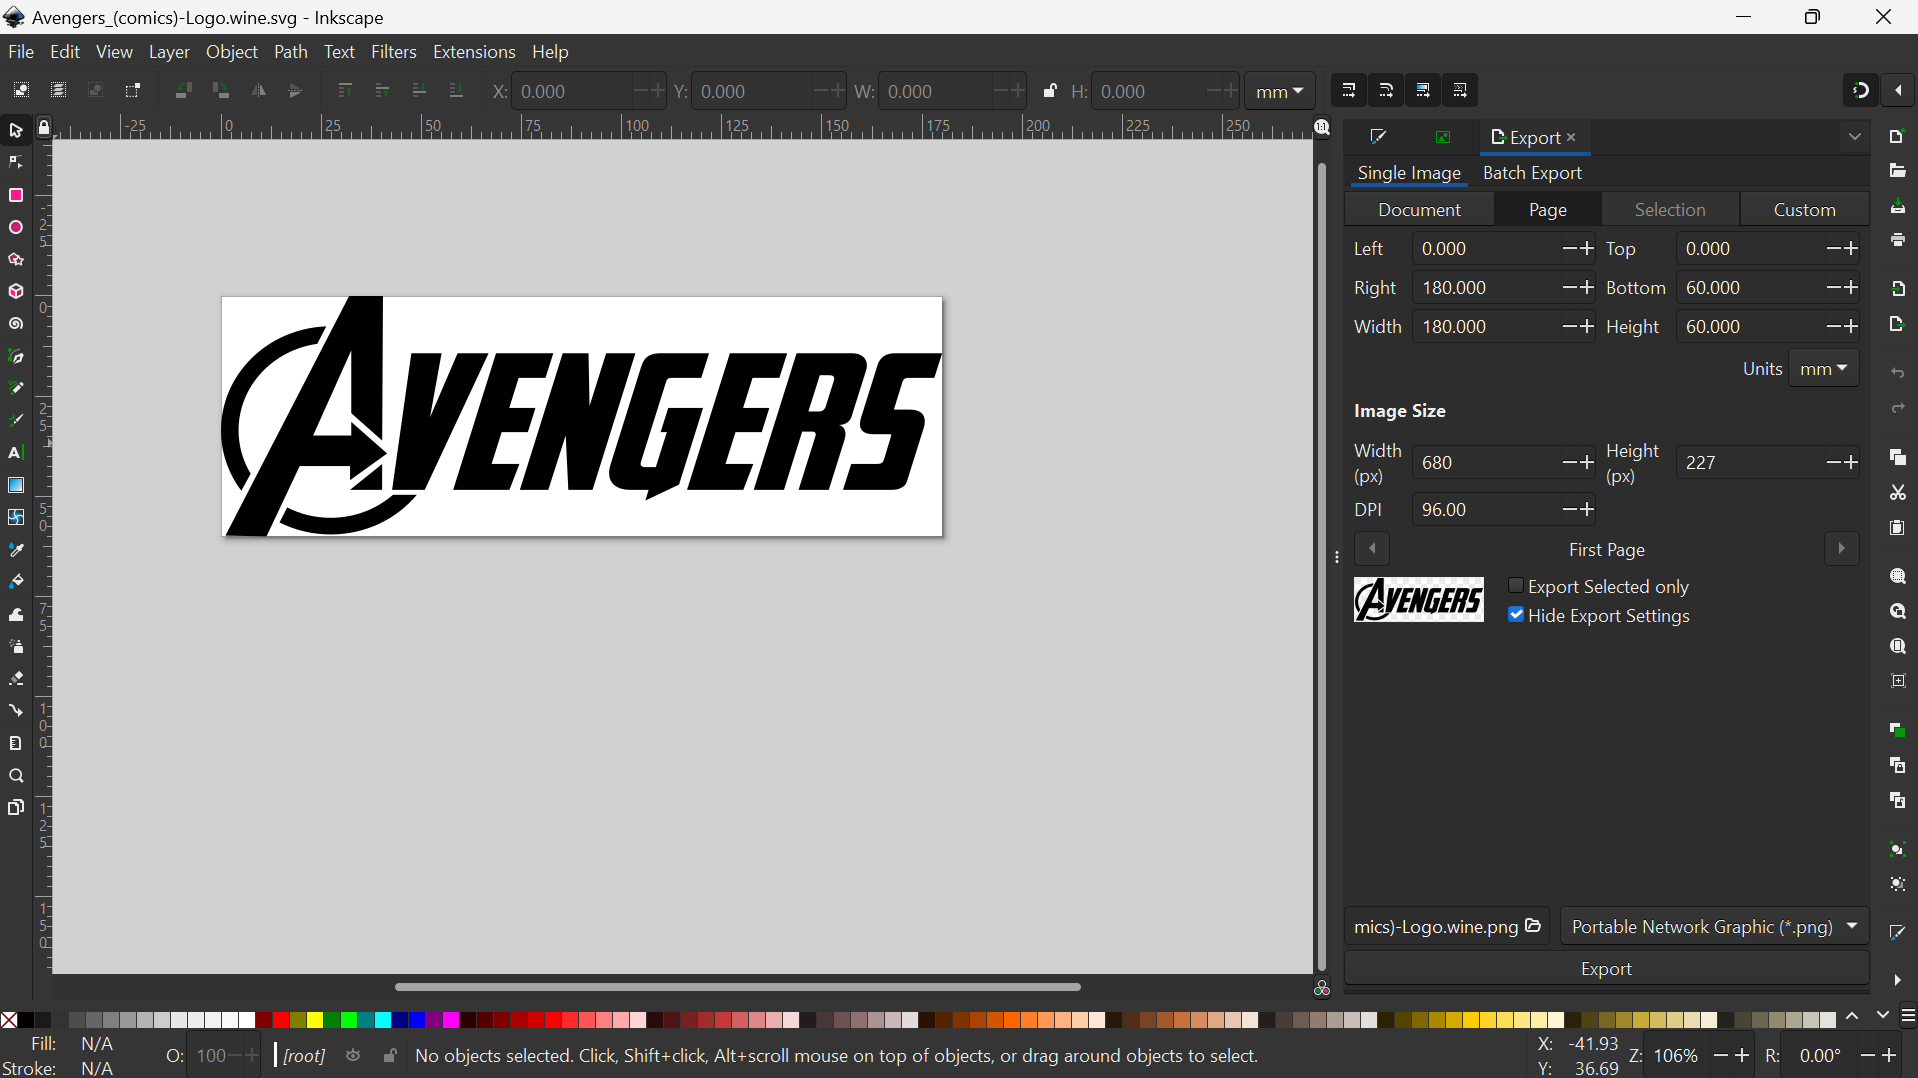Image resolution: width=1918 pixels, height=1078 pixels.
Task: Open the Filters menu
Action: click(x=393, y=52)
